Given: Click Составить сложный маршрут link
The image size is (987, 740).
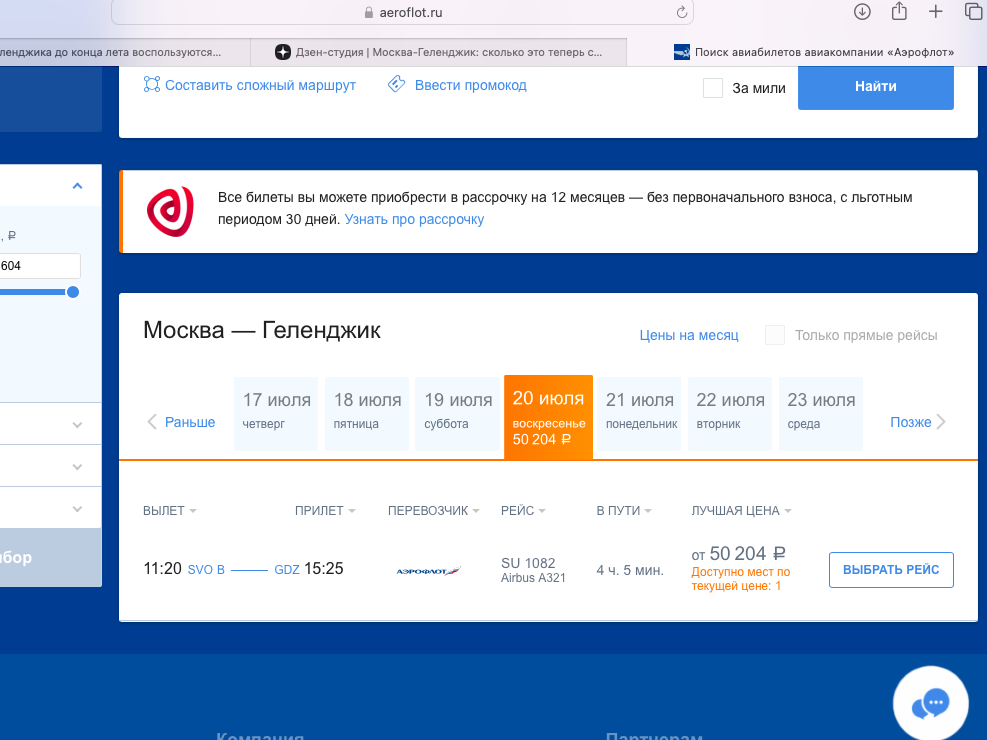Looking at the screenshot, I should [x=260, y=85].
